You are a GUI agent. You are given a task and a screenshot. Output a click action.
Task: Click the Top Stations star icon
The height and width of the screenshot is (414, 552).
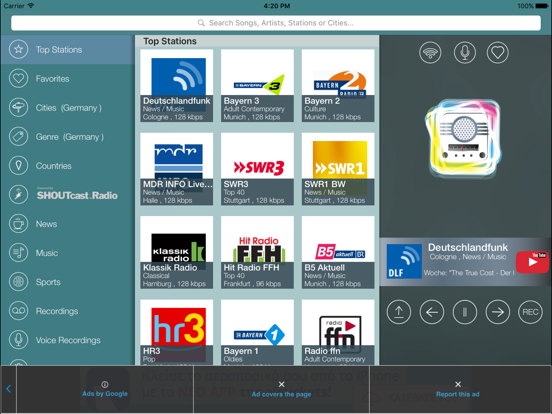[18, 50]
